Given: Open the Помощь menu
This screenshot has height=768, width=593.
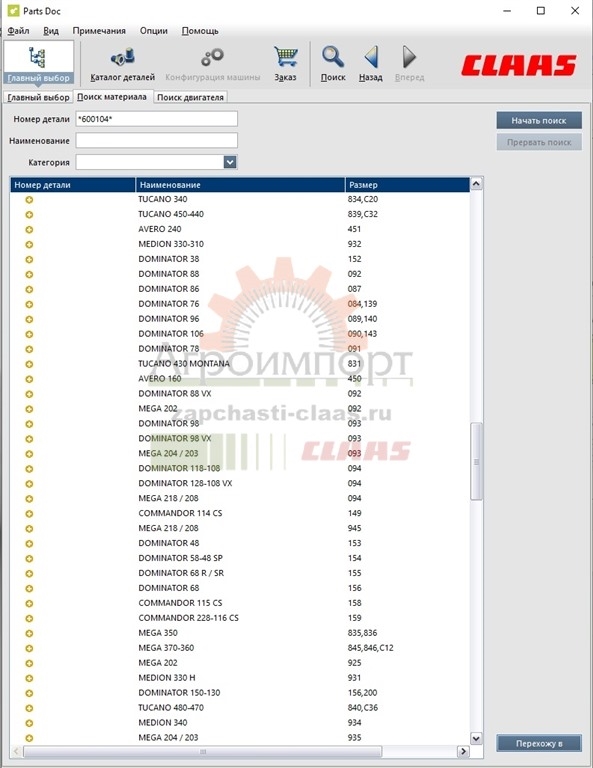Looking at the screenshot, I should click(x=200, y=31).
